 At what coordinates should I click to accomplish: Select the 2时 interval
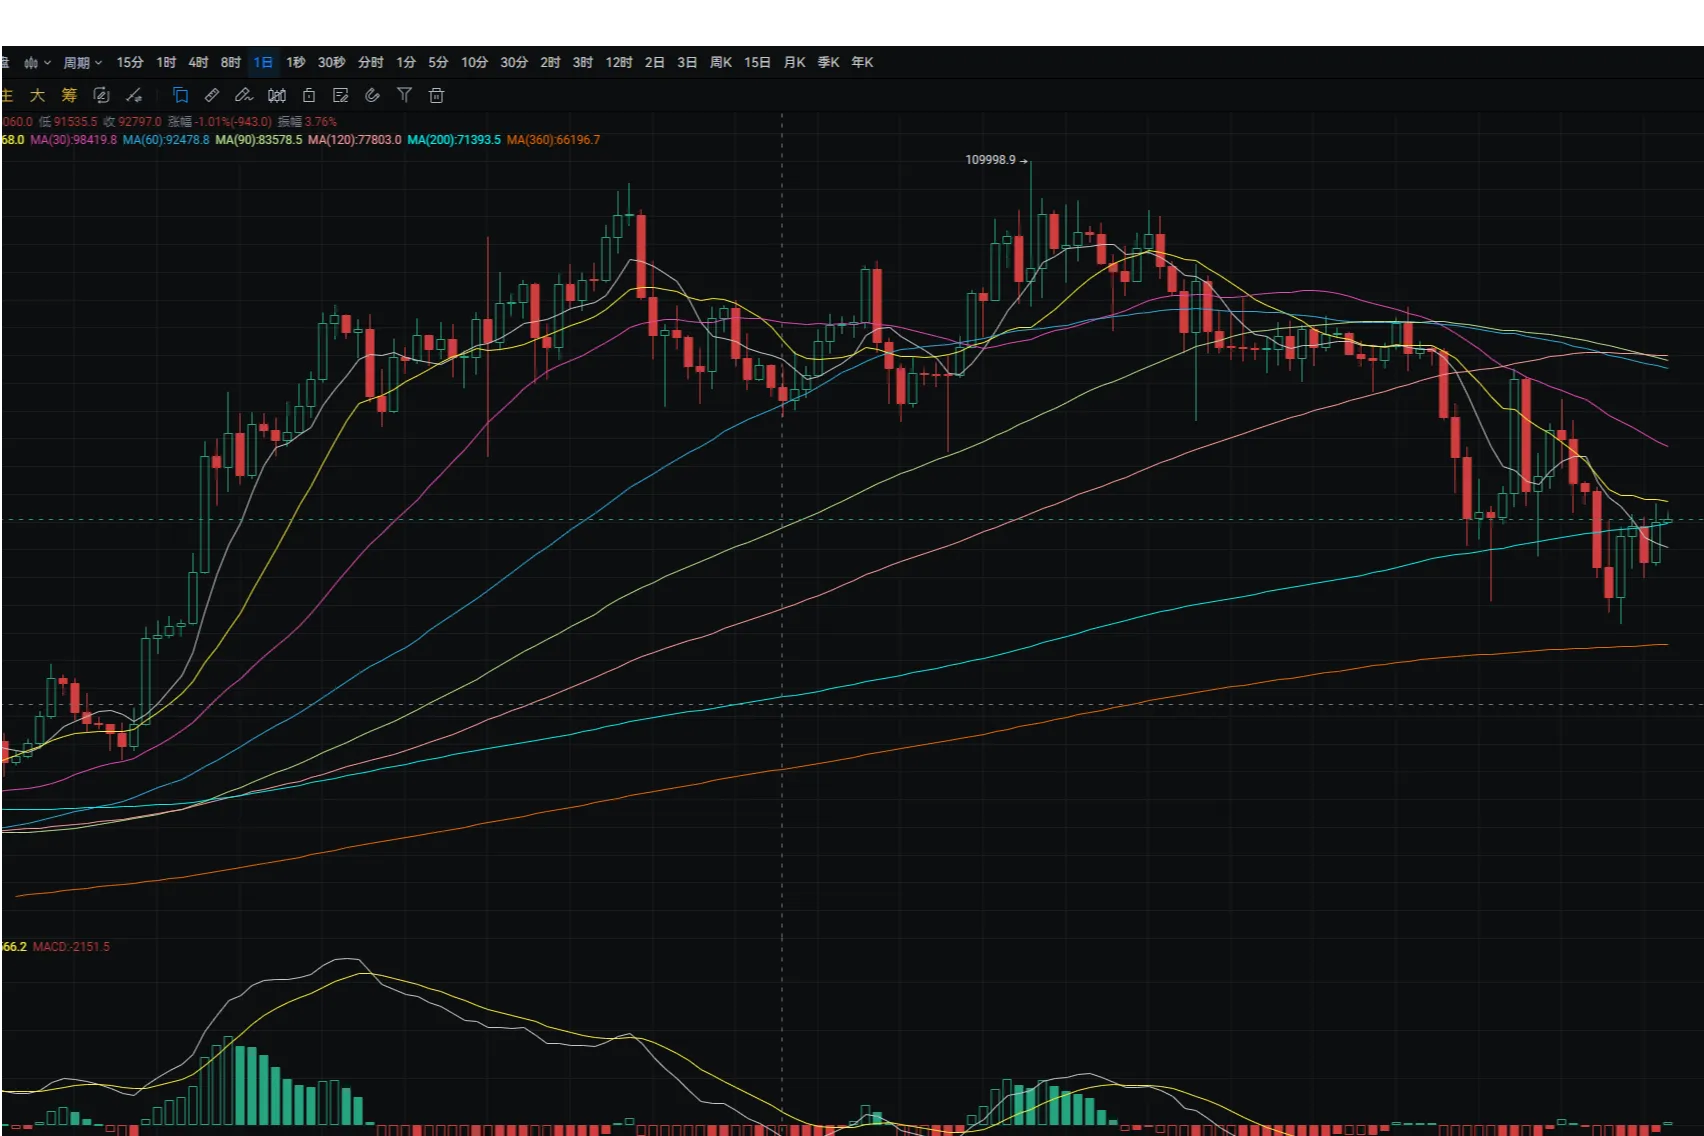550,63
